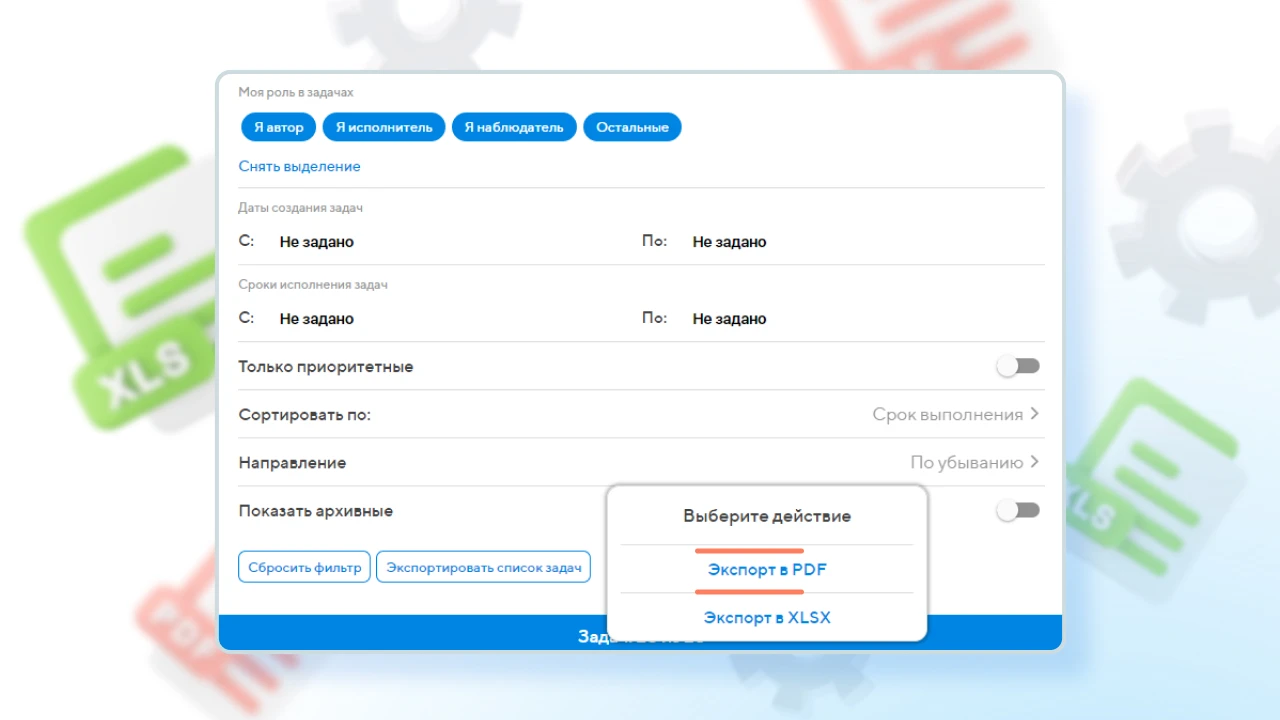Click the "Сортировать по:" label
The image size is (1280, 720).
click(304, 414)
